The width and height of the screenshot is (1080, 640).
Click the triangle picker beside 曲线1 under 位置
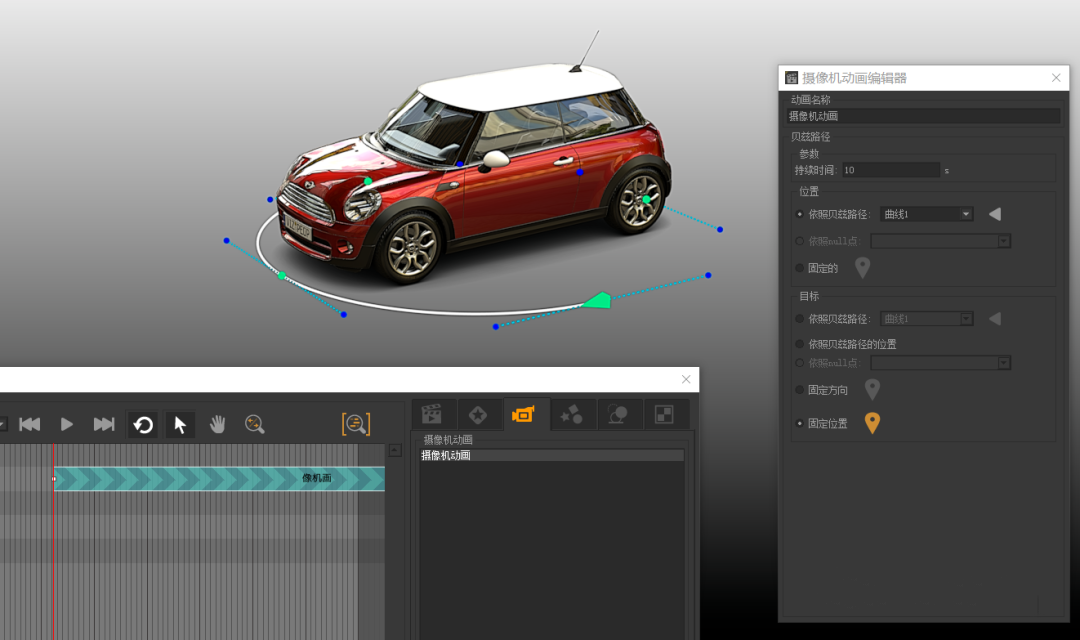[994, 214]
